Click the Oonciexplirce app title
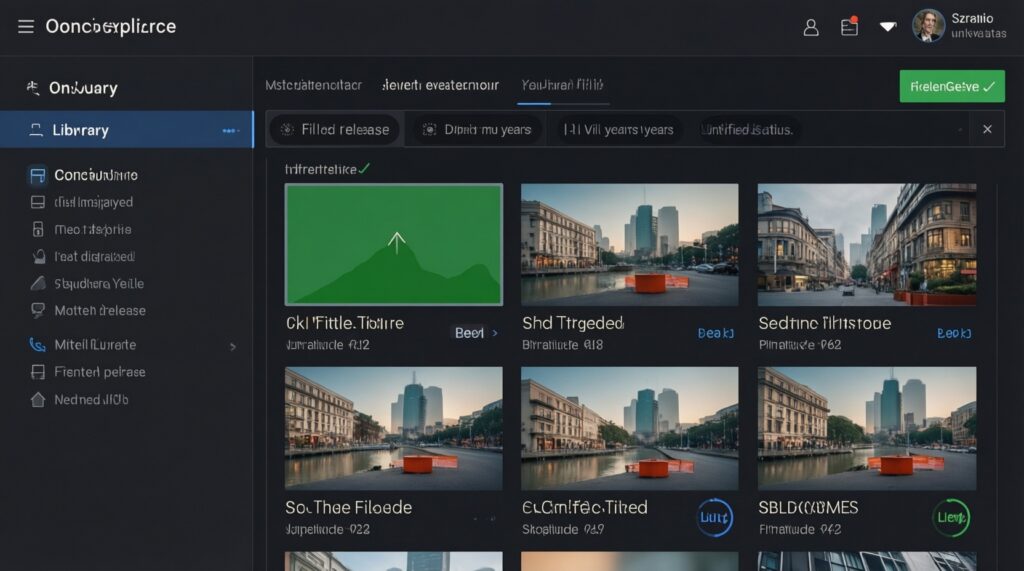 click(x=111, y=26)
